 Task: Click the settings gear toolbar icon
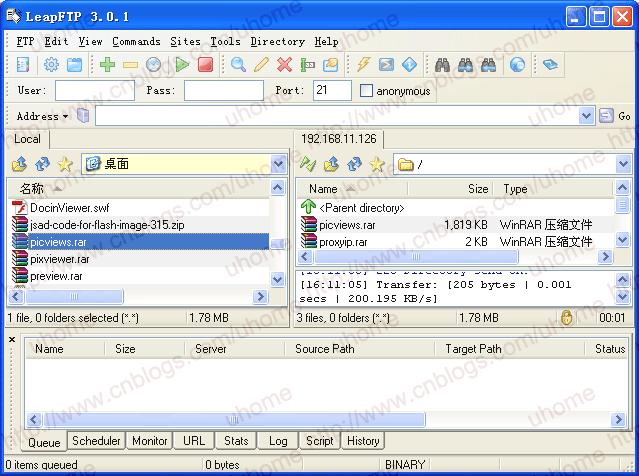tap(51, 64)
